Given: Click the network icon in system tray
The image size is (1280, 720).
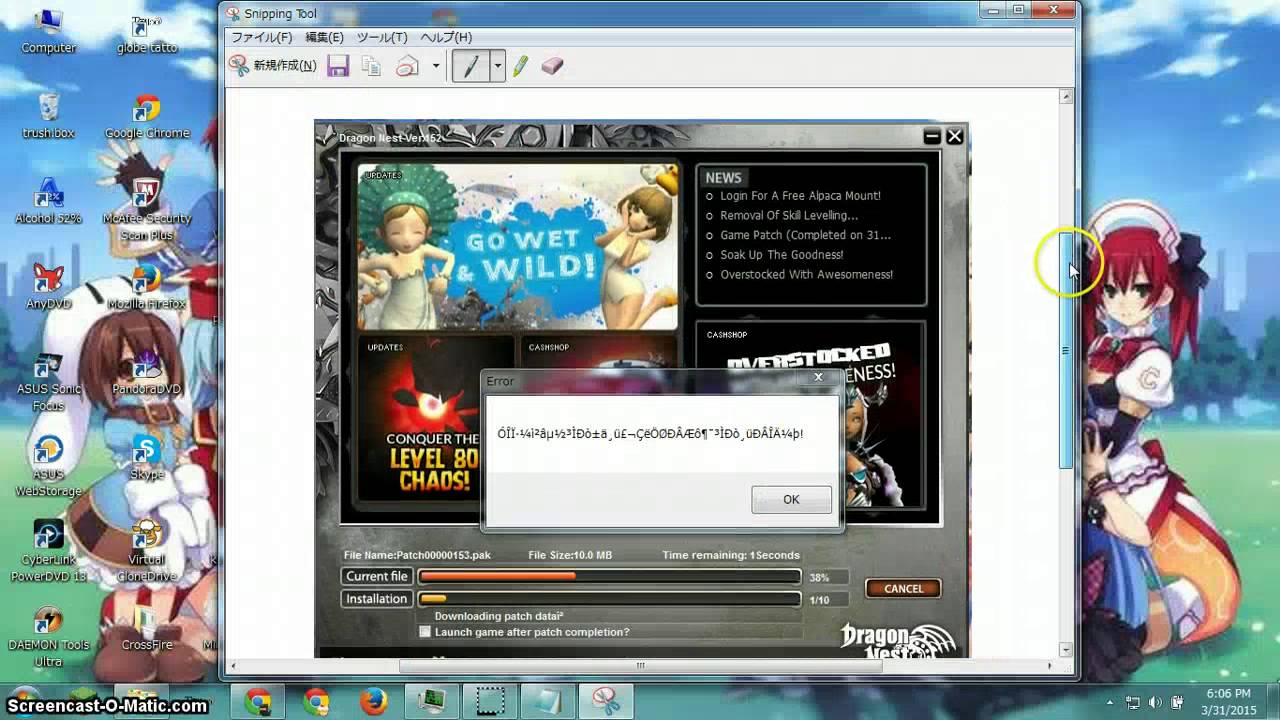Looking at the screenshot, I should 1133,702.
